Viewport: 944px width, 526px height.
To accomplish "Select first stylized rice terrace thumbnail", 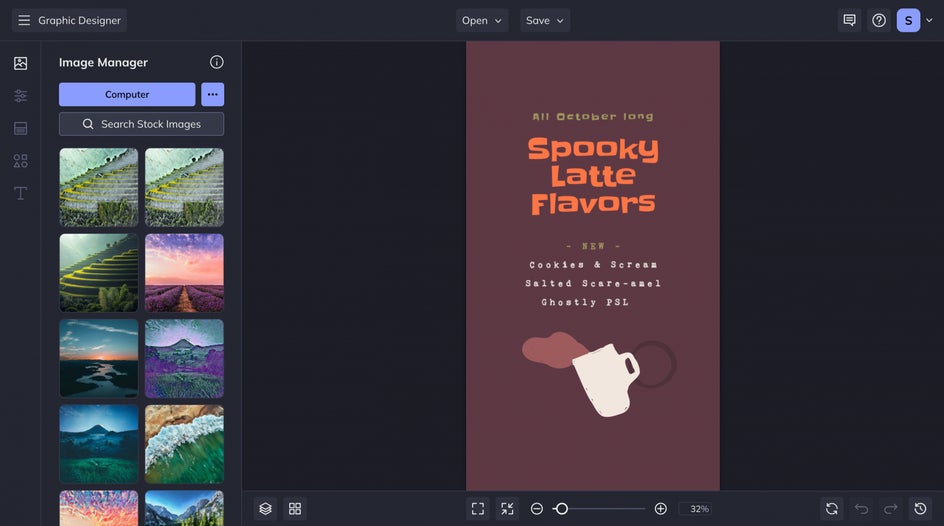I will click(x=99, y=187).
